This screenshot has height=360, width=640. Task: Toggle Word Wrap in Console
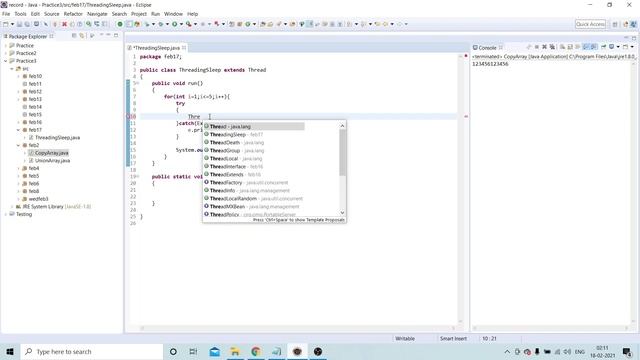(x=578, y=47)
